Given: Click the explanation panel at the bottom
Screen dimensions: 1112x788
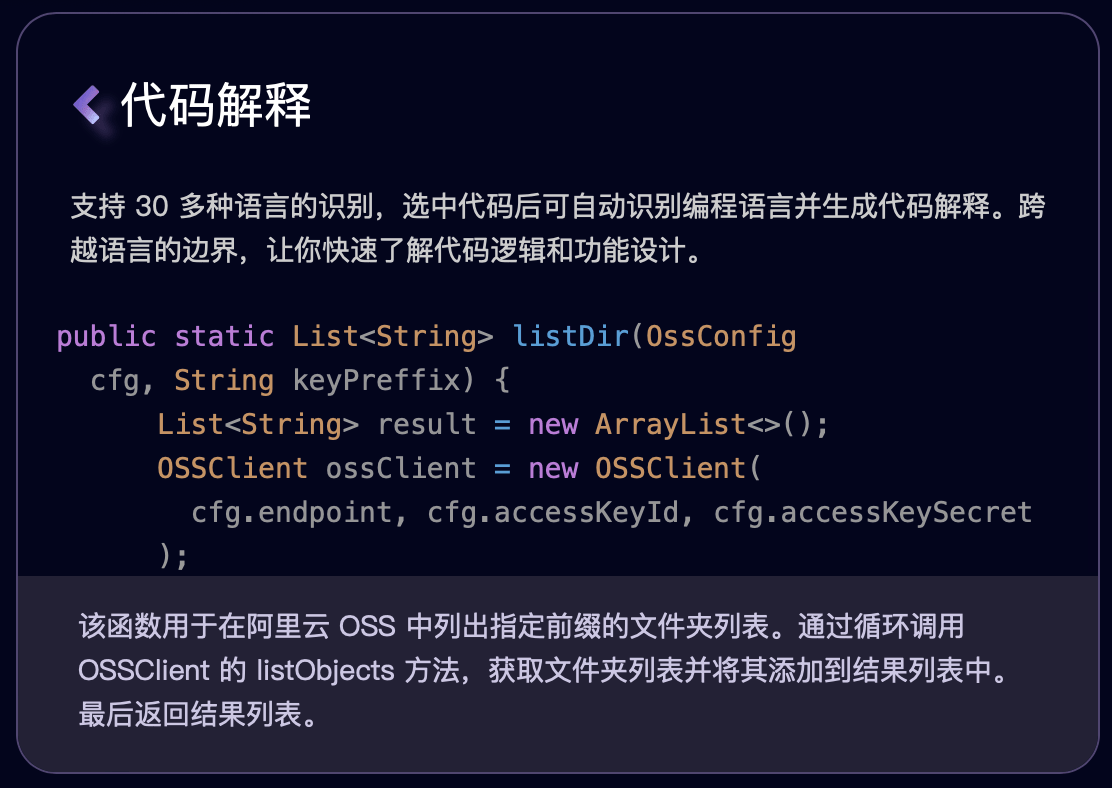Looking at the screenshot, I should click(x=556, y=670).
